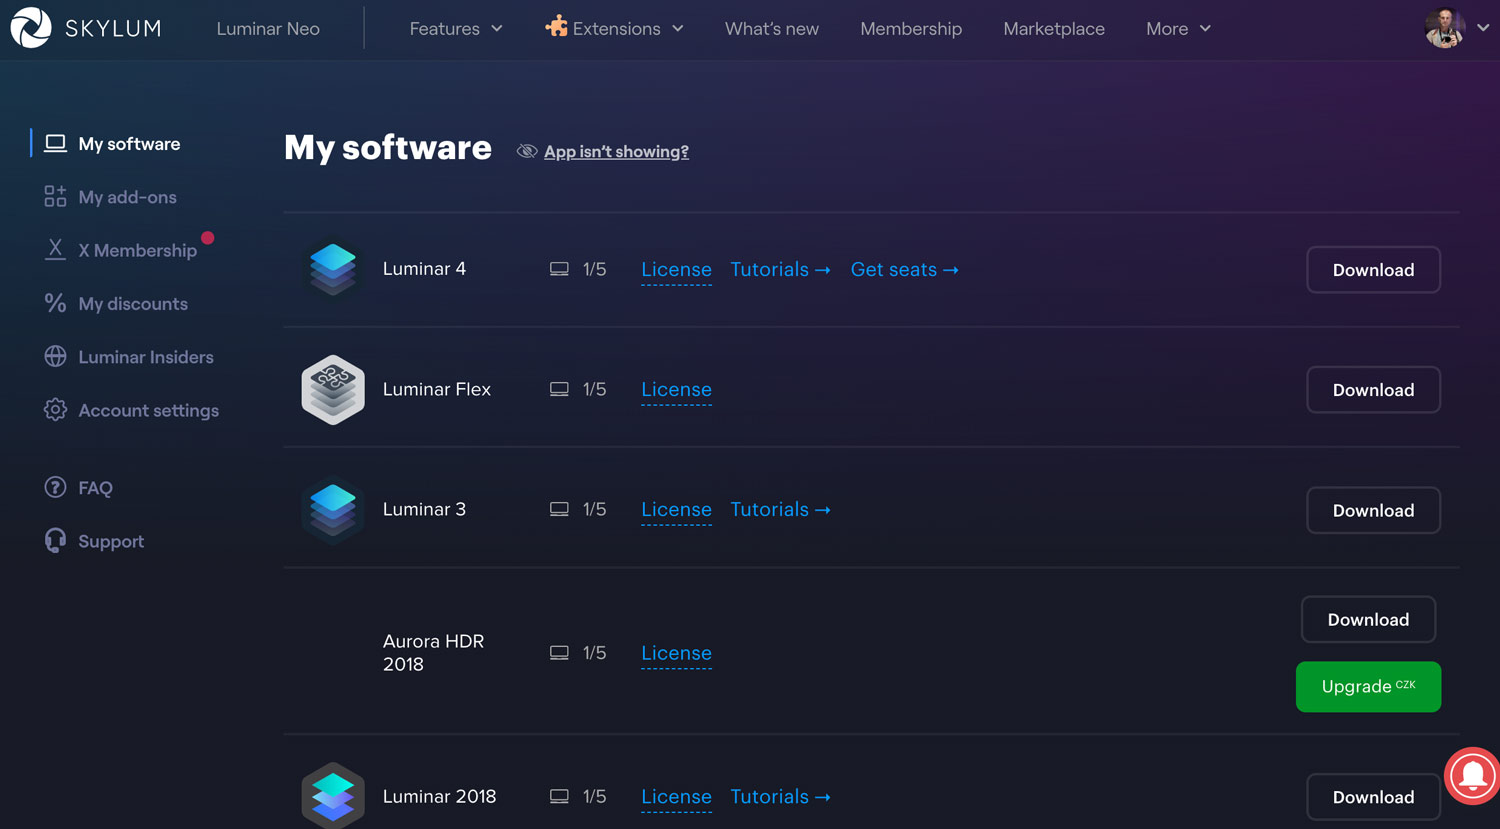1500x829 pixels.
Task: Open Get seats link for Luminar 4
Action: click(x=904, y=270)
